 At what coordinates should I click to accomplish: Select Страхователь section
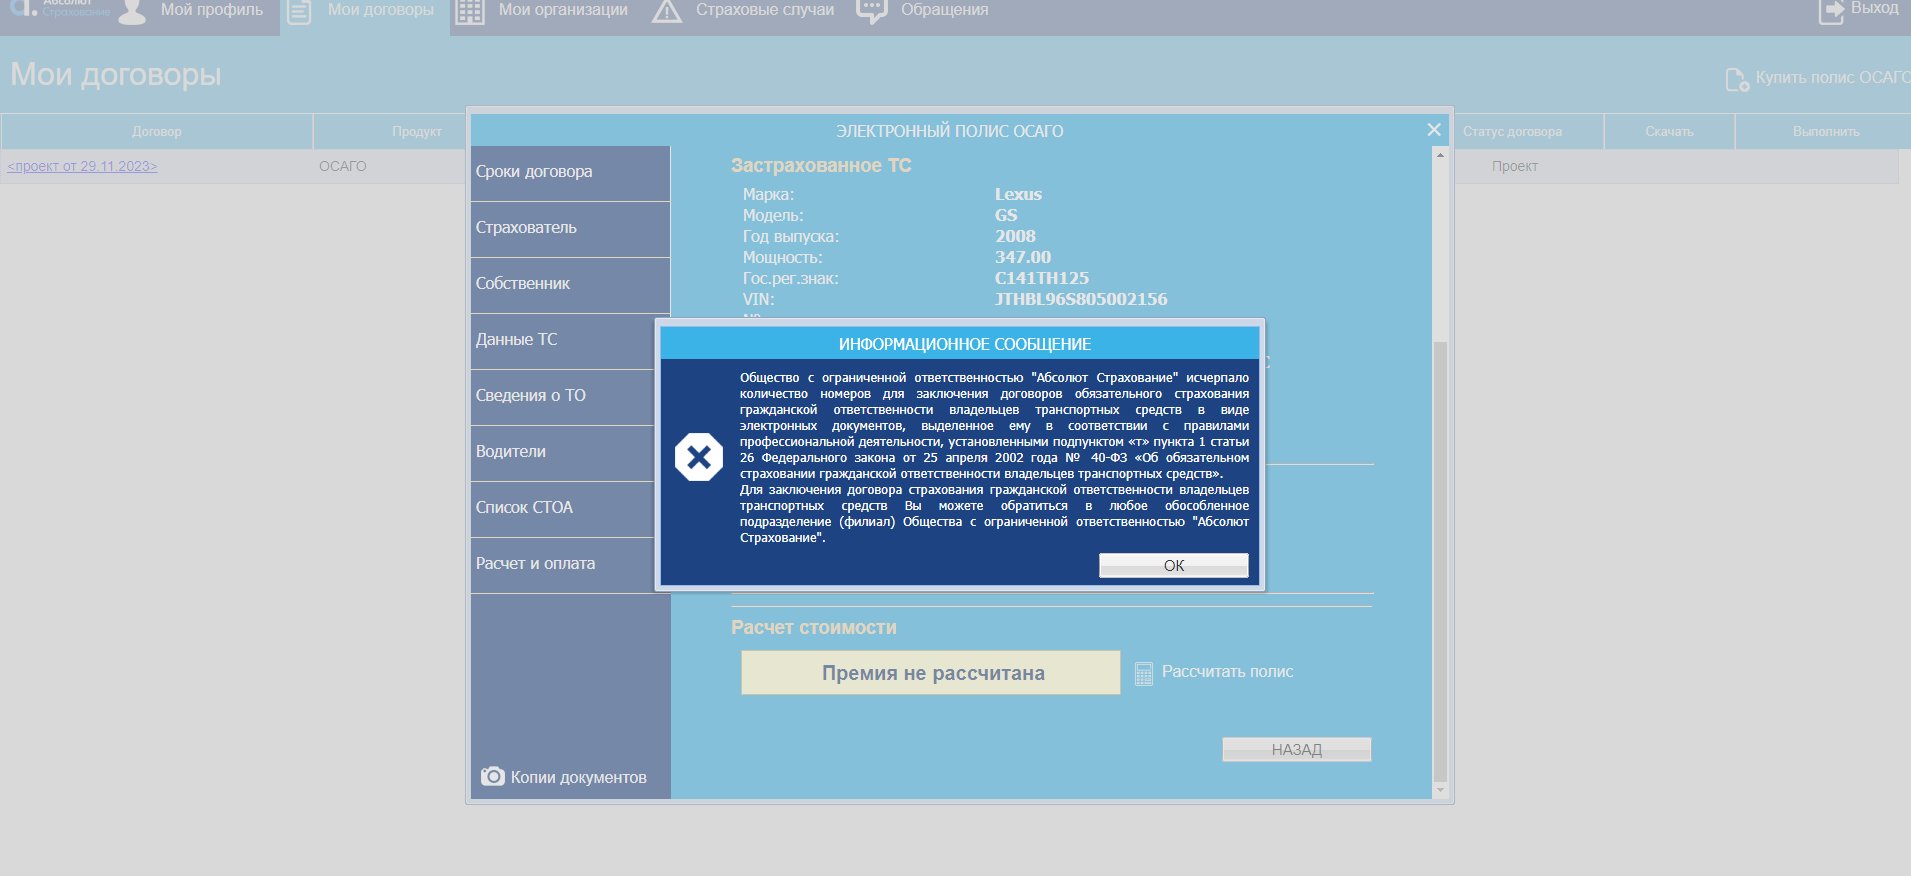pyautogui.click(x=570, y=228)
